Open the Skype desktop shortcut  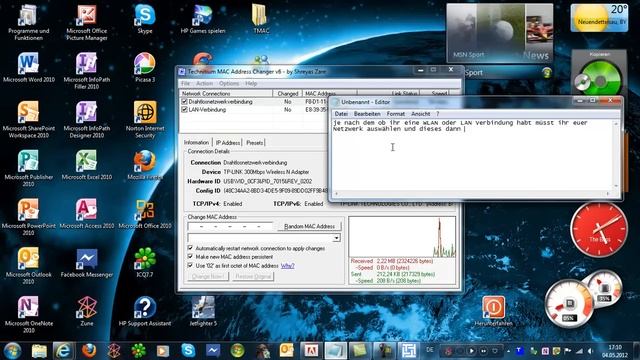pyautogui.click(x=145, y=19)
